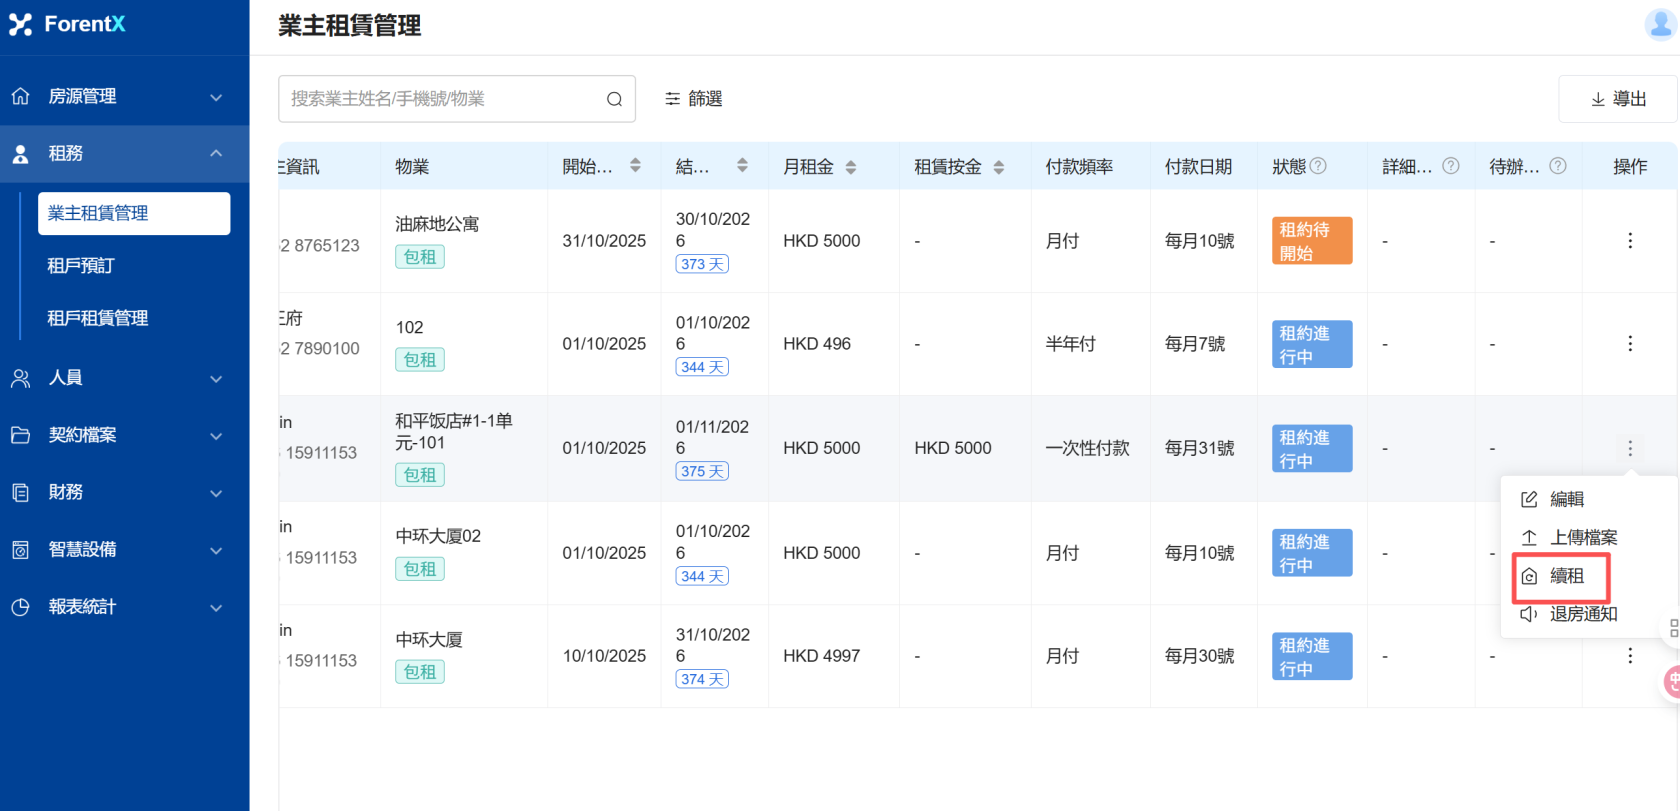This screenshot has width=1680, height=811.
Task: Open actions menu for 油麻地公寓 row
Action: (1629, 240)
